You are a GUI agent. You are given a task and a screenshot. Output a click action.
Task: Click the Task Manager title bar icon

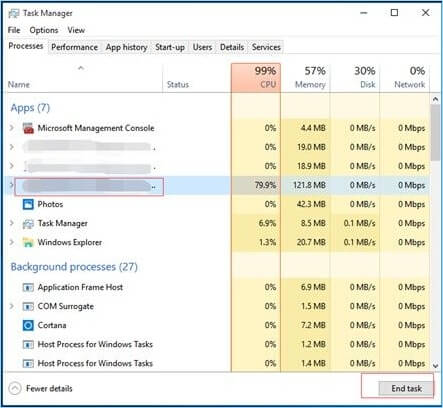[14, 13]
